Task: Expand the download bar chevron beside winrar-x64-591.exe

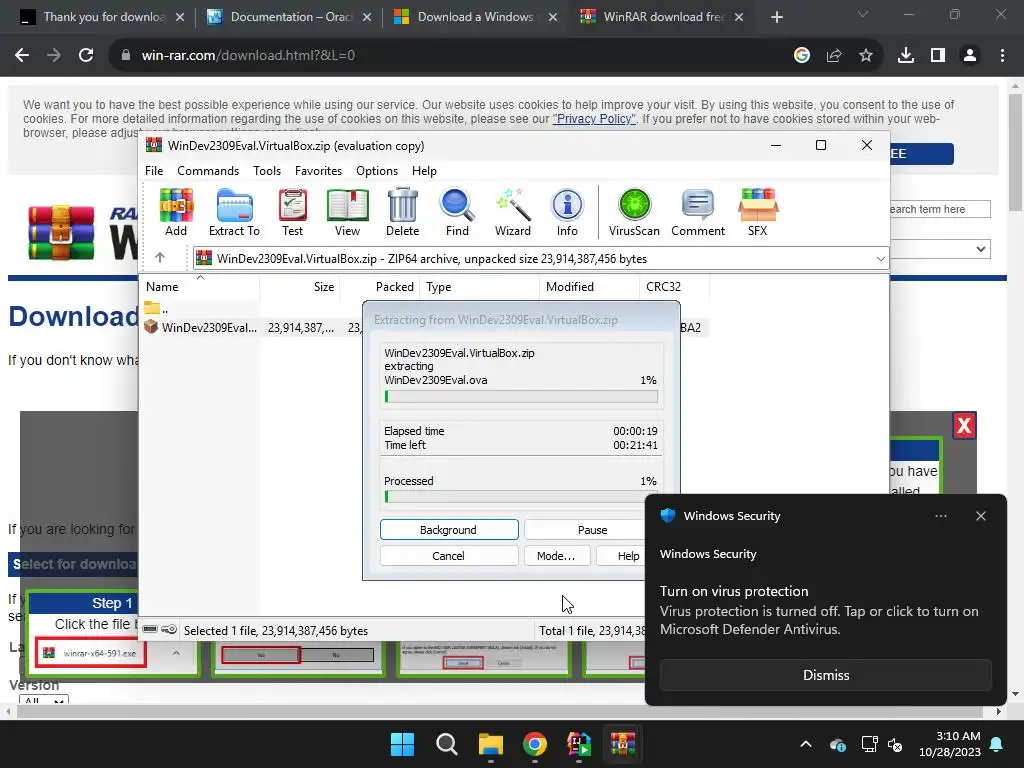Action: coord(176,652)
